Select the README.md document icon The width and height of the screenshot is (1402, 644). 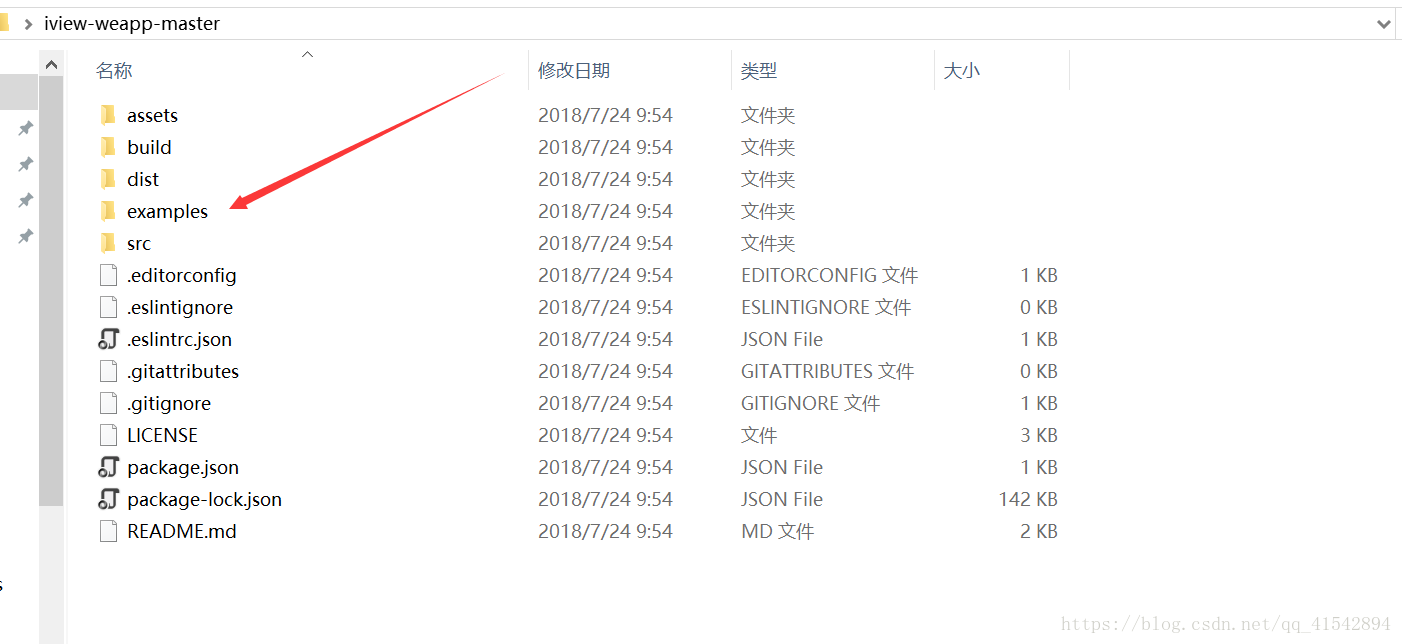(108, 531)
